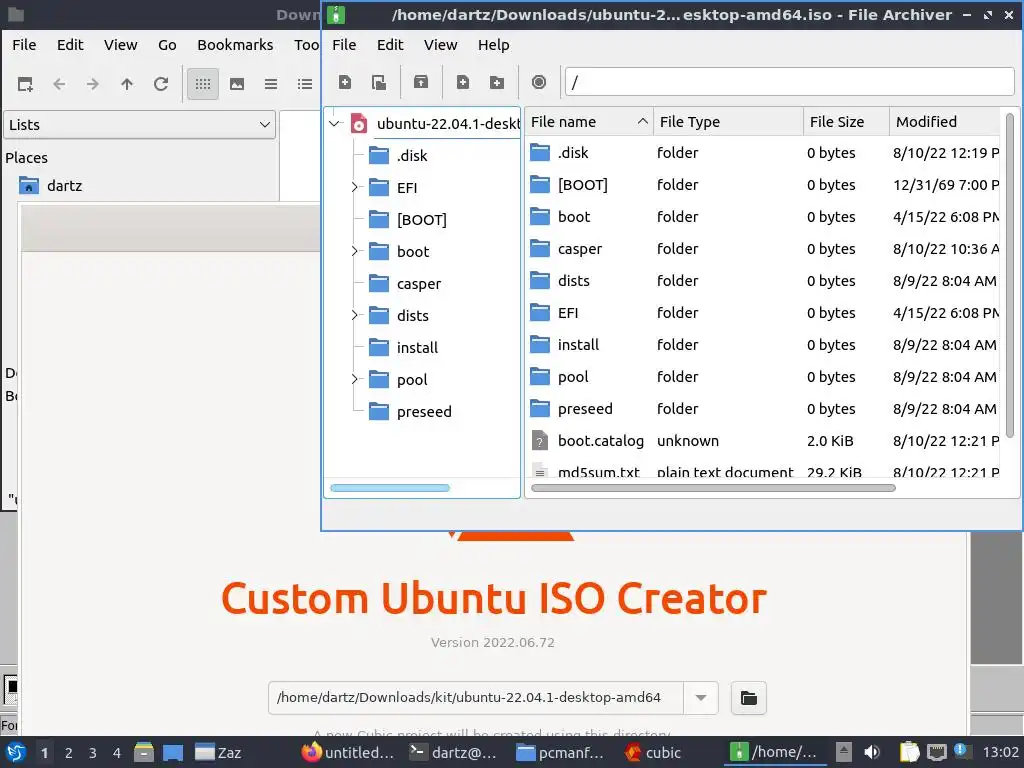The height and width of the screenshot is (768, 1024).
Task: Switch to the pcmanfm taskbar window
Action: click(560, 753)
